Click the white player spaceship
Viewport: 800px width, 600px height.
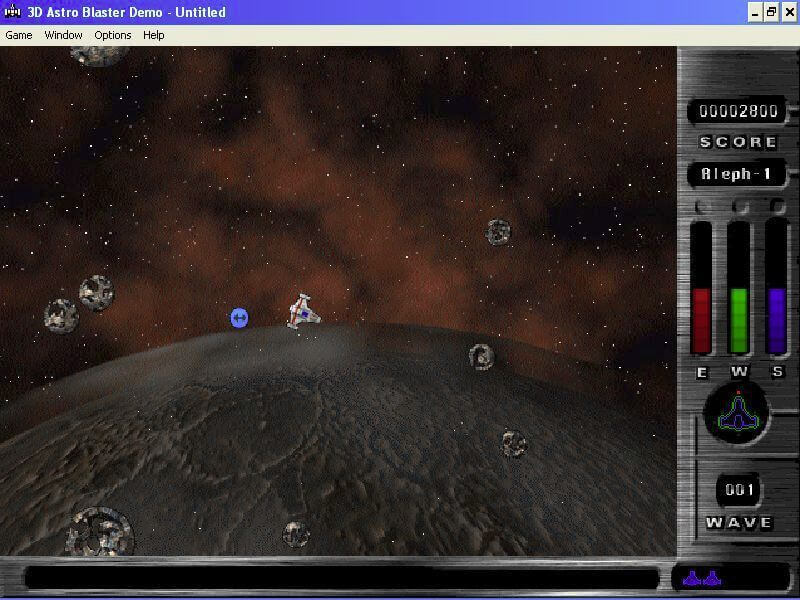(x=304, y=311)
